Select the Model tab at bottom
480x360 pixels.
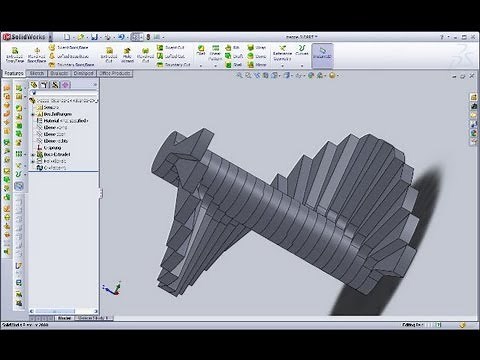64,318
